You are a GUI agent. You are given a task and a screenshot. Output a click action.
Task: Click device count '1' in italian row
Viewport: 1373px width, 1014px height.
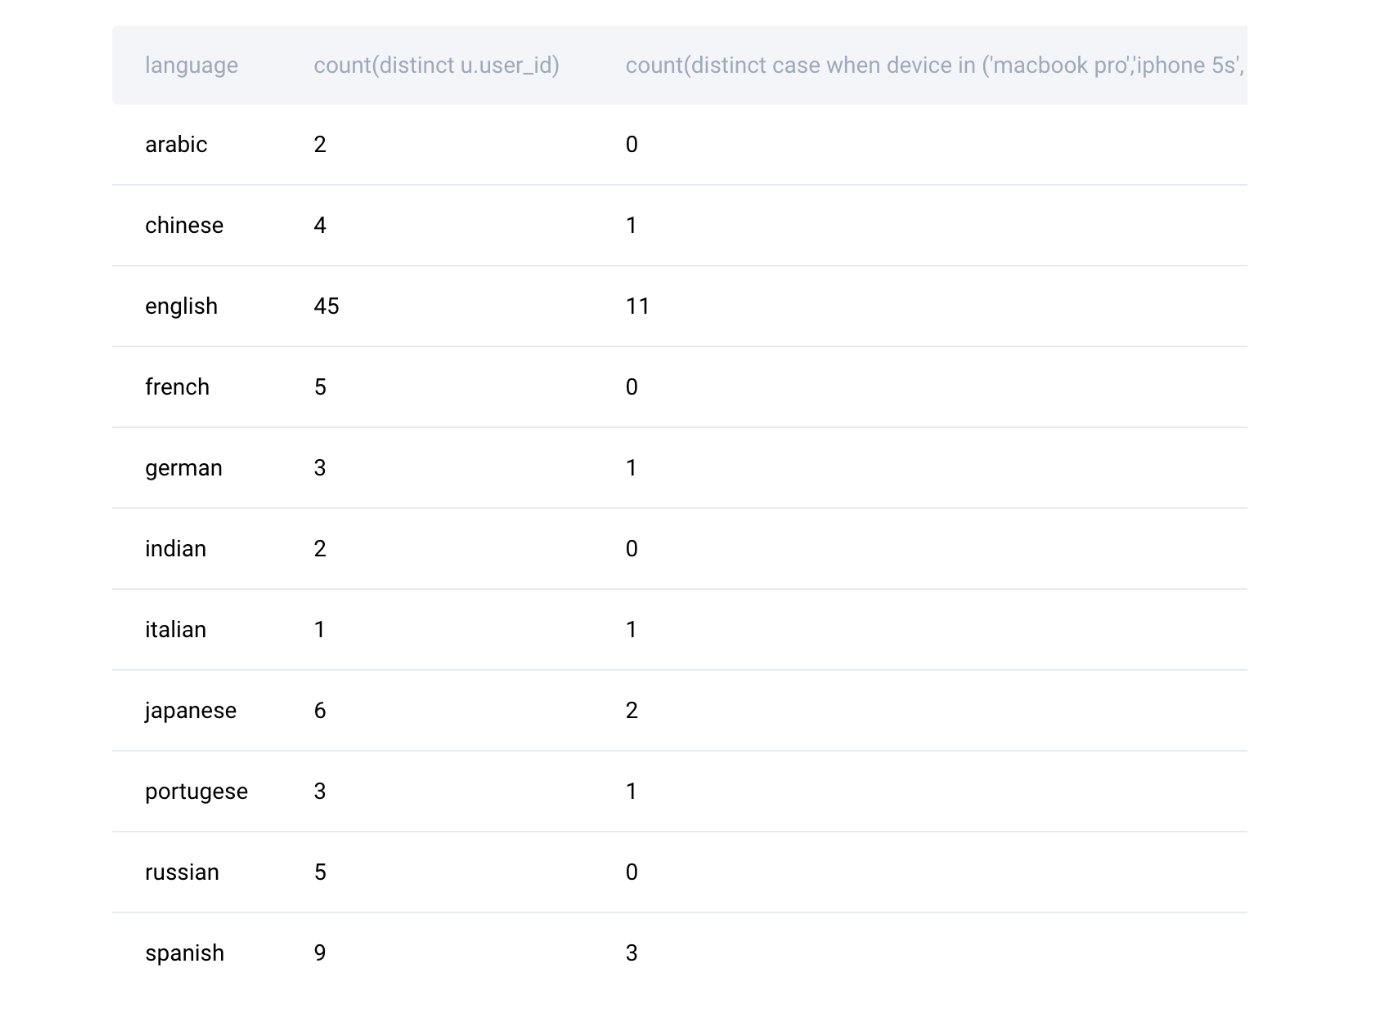(x=632, y=630)
